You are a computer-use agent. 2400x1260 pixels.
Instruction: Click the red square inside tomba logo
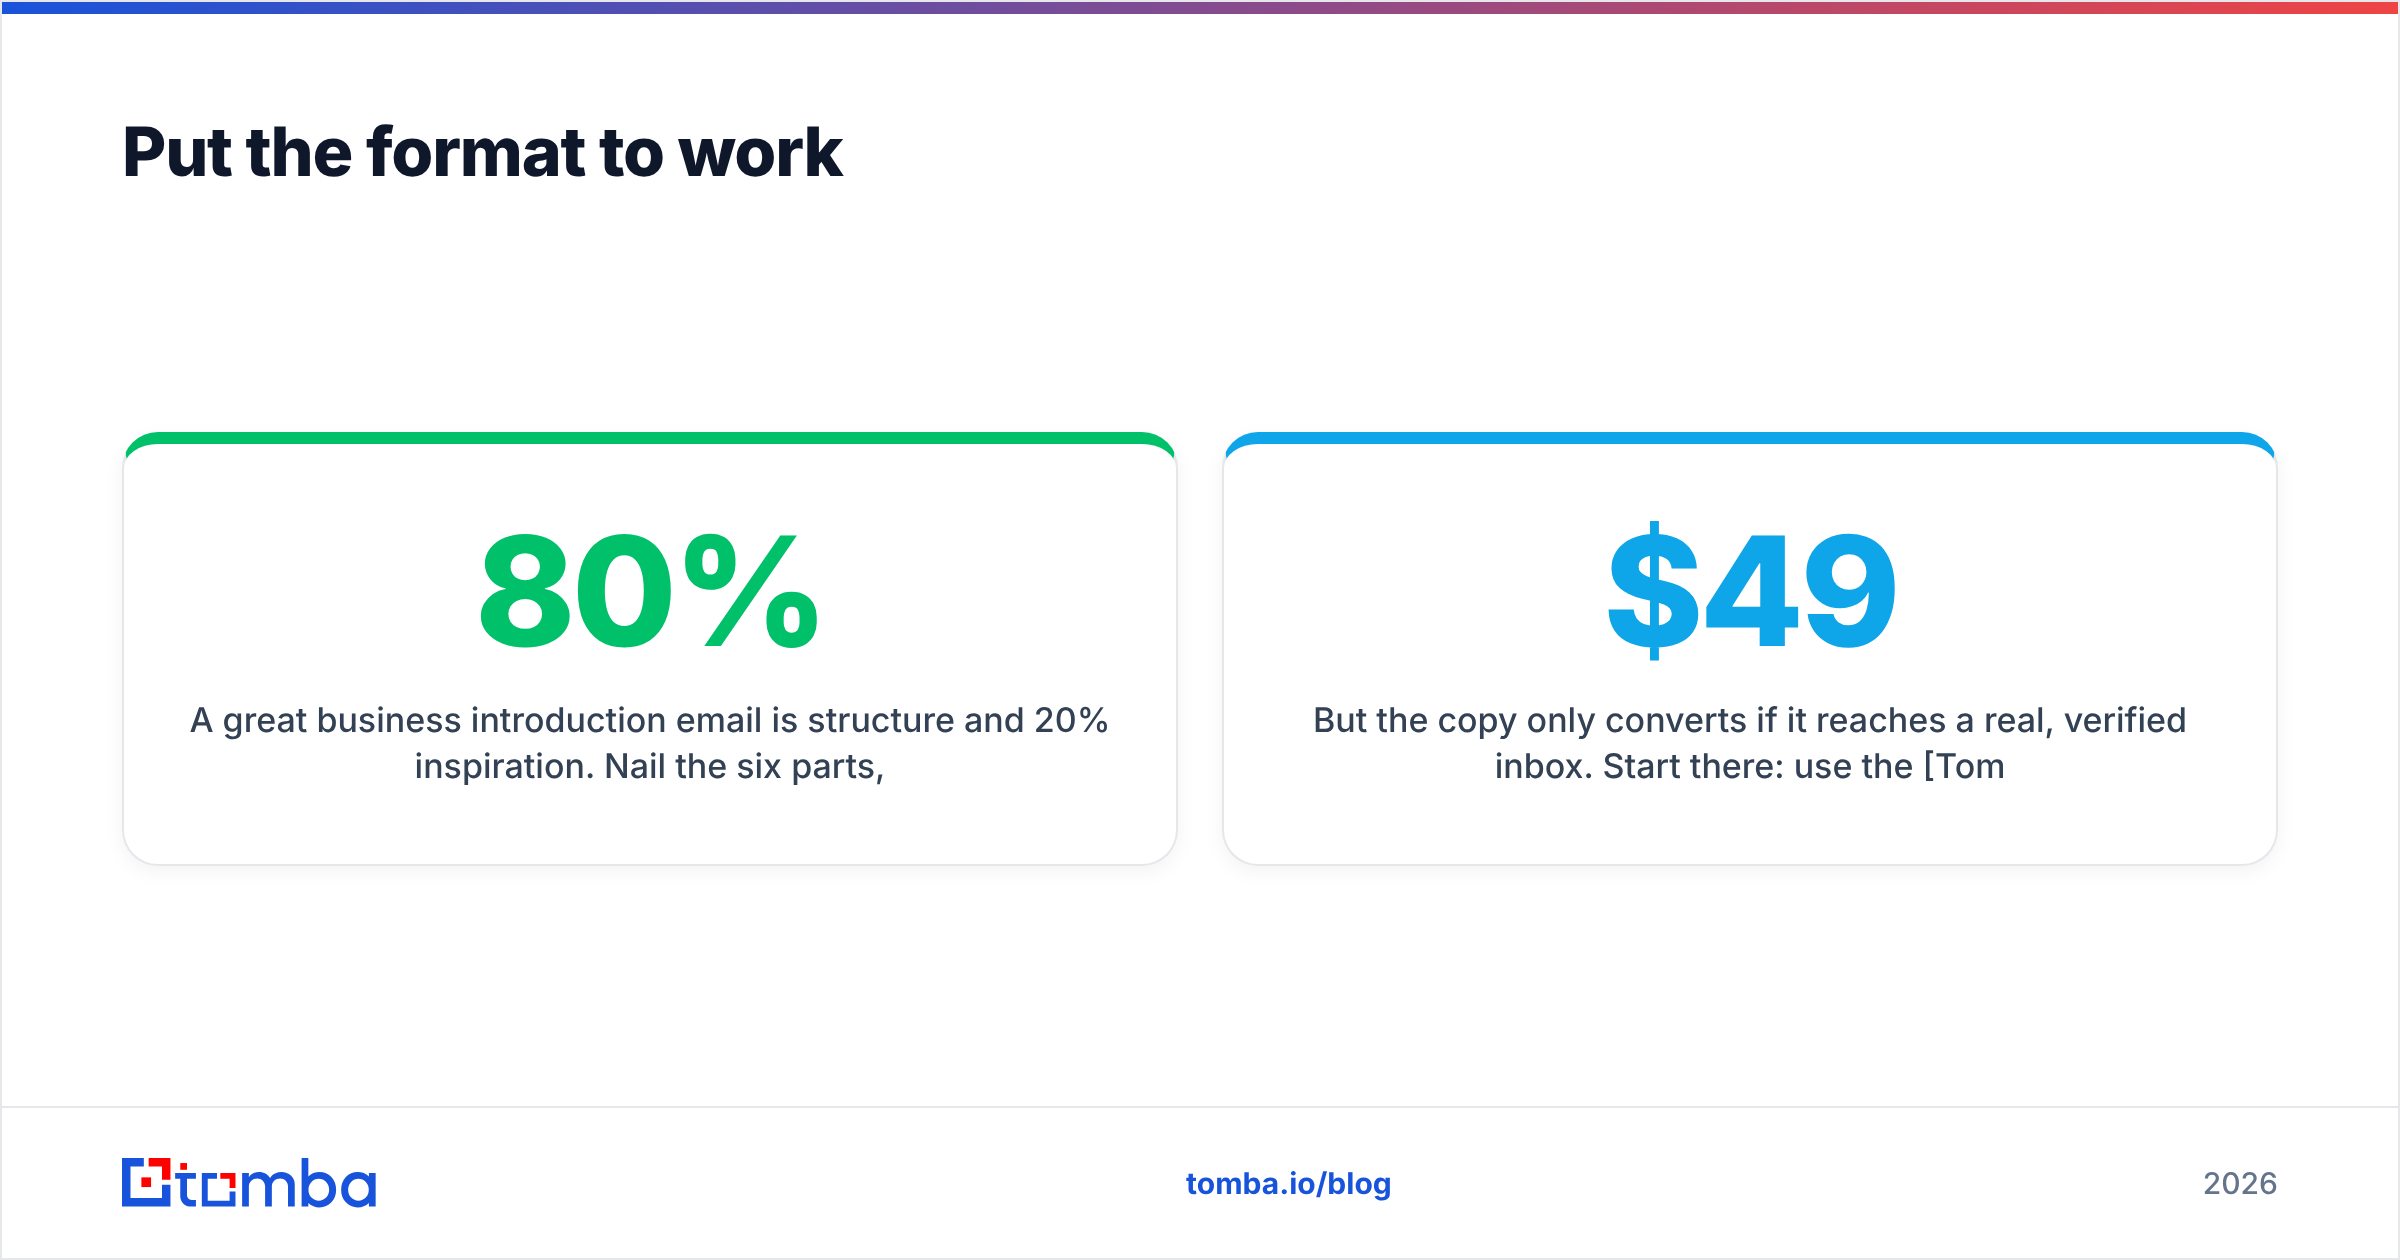(x=148, y=1182)
